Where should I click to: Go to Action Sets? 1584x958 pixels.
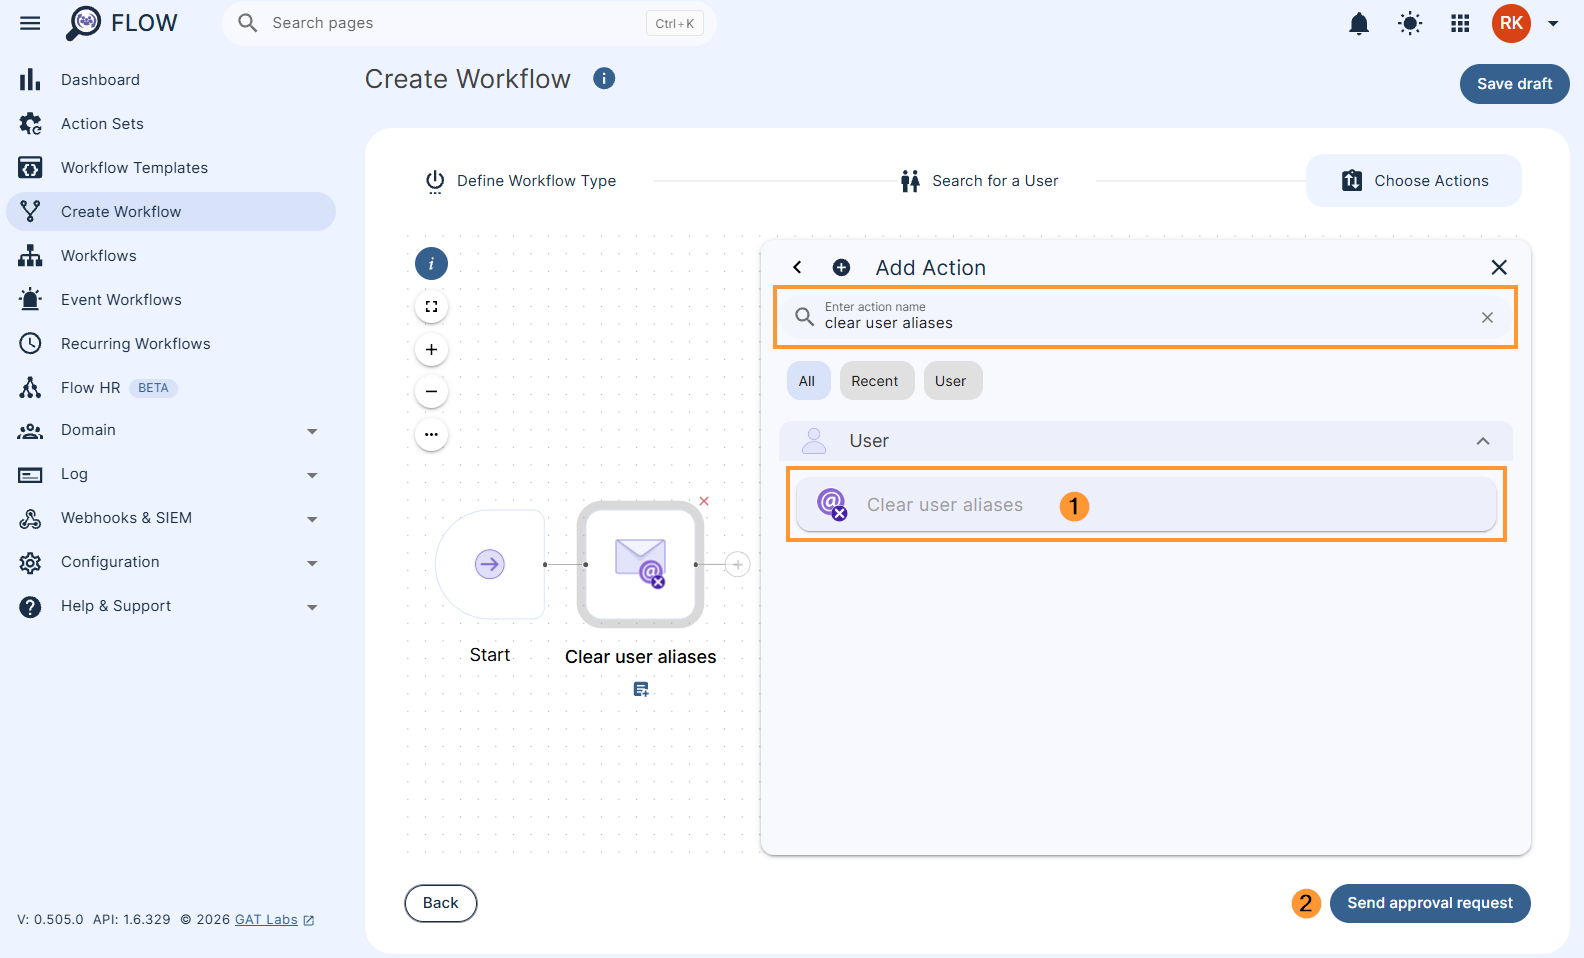coord(171,124)
